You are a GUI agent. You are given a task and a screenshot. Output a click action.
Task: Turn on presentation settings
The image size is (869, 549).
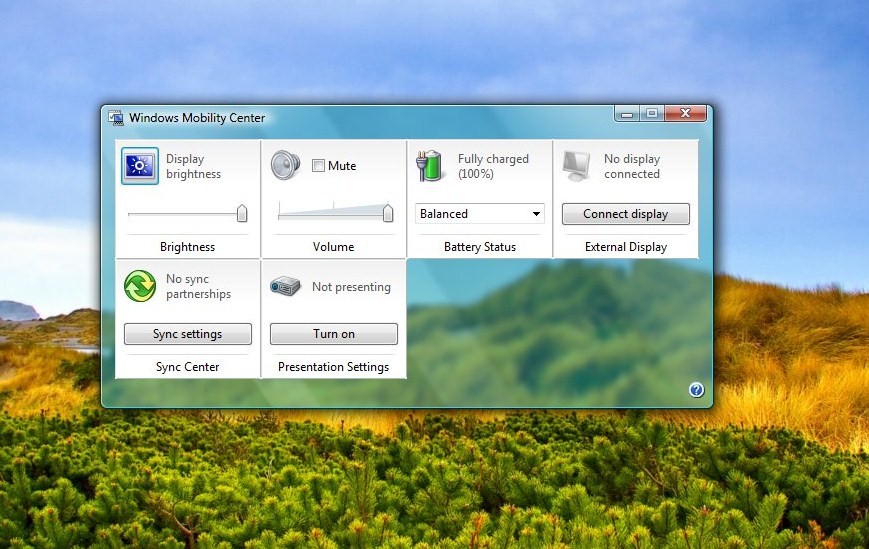click(334, 334)
